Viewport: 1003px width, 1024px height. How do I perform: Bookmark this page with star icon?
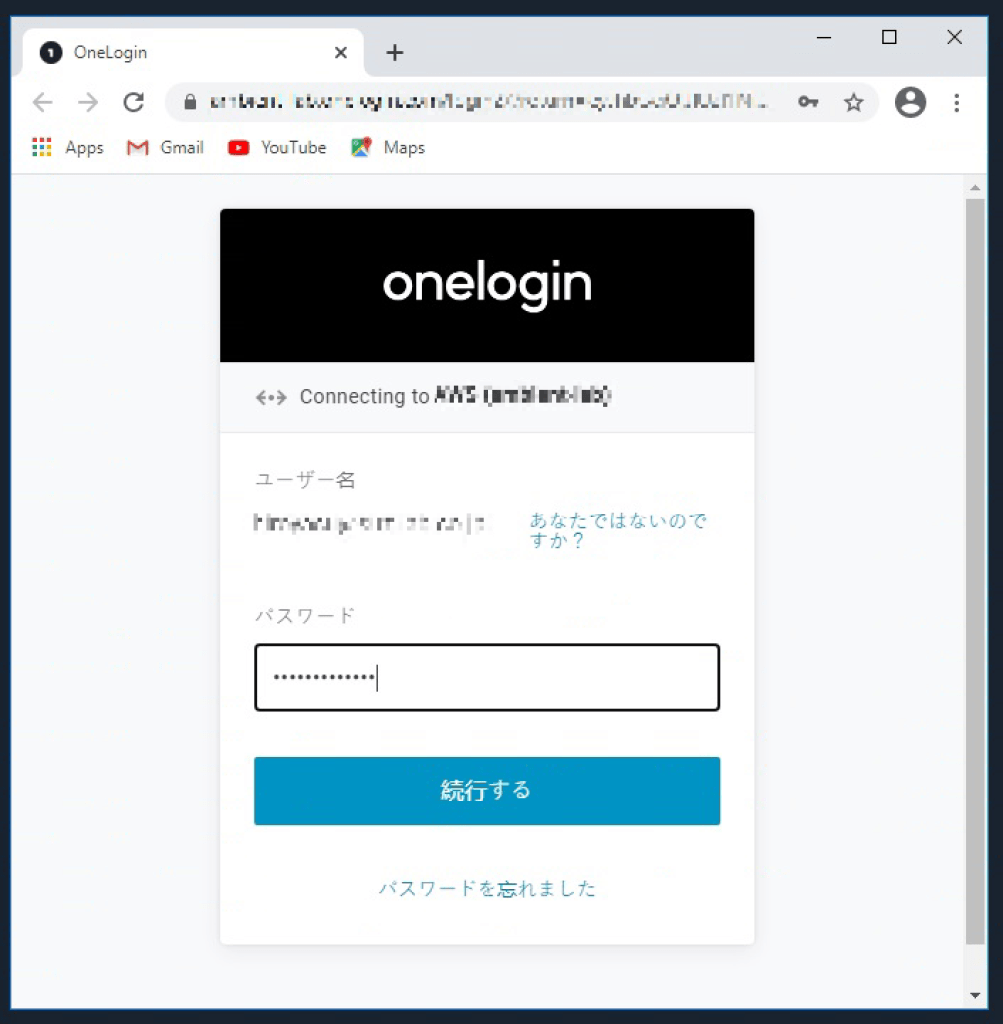(x=853, y=103)
